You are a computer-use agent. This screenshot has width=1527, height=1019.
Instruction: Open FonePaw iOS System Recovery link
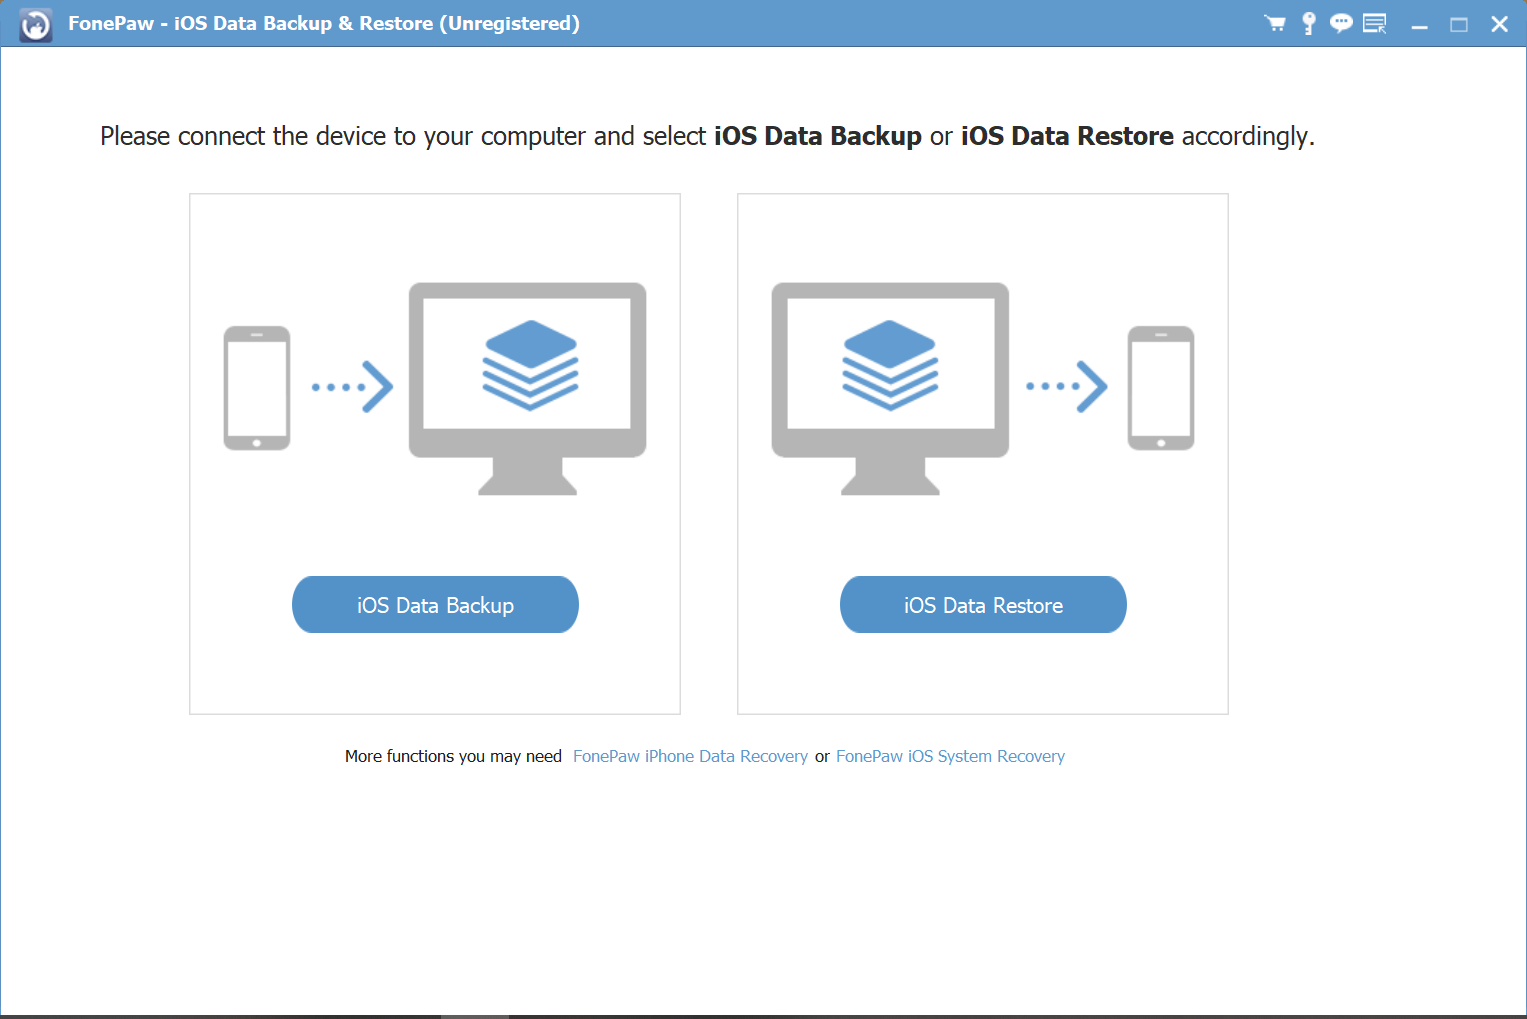coord(950,756)
